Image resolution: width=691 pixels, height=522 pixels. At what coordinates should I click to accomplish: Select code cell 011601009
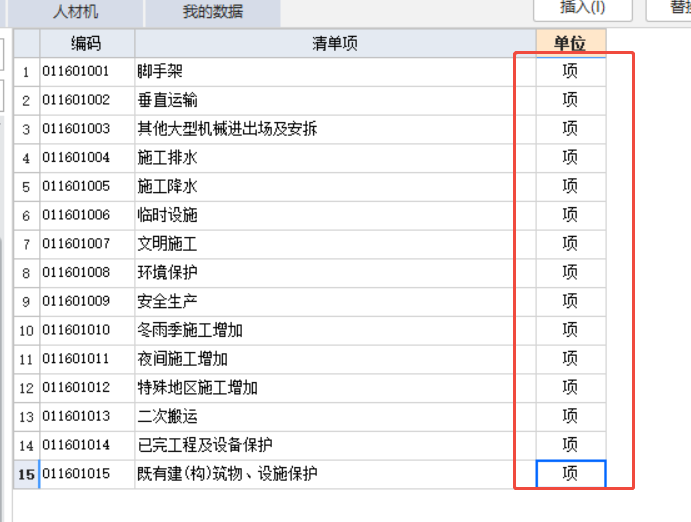(x=87, y=301)
